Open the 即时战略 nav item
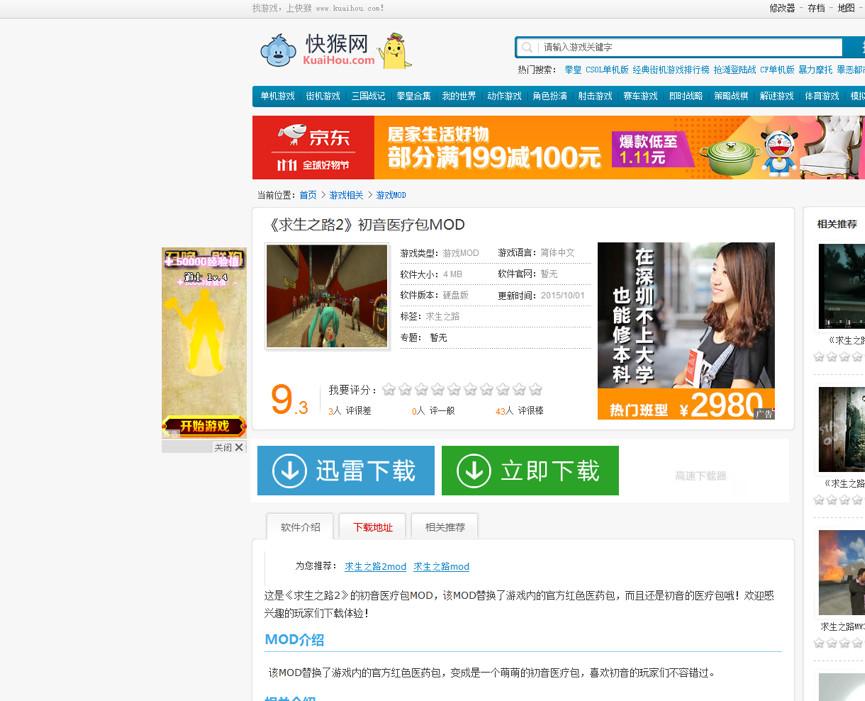Screen dimensions: 865x701 coord(686,96)
